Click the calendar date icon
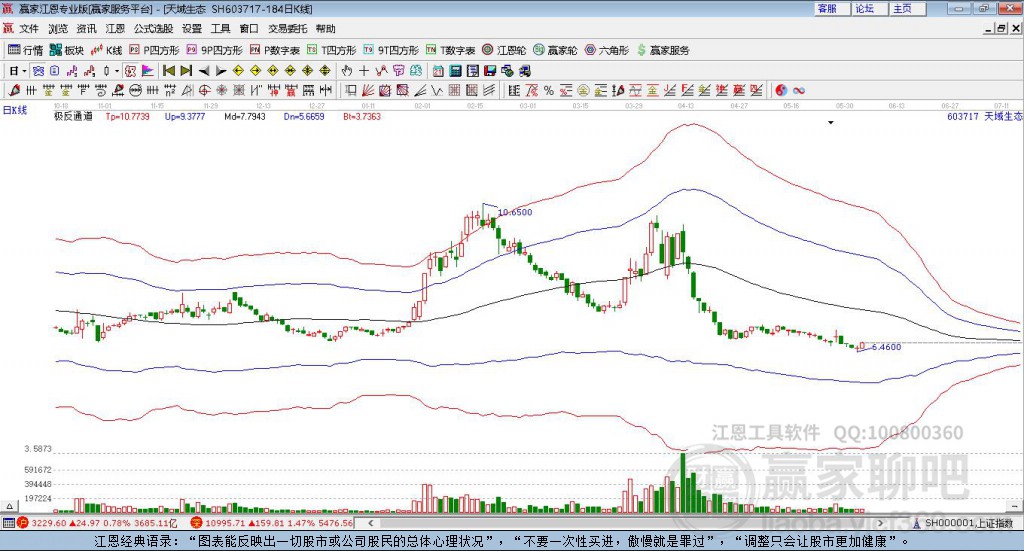 click(x=438, y=71)
